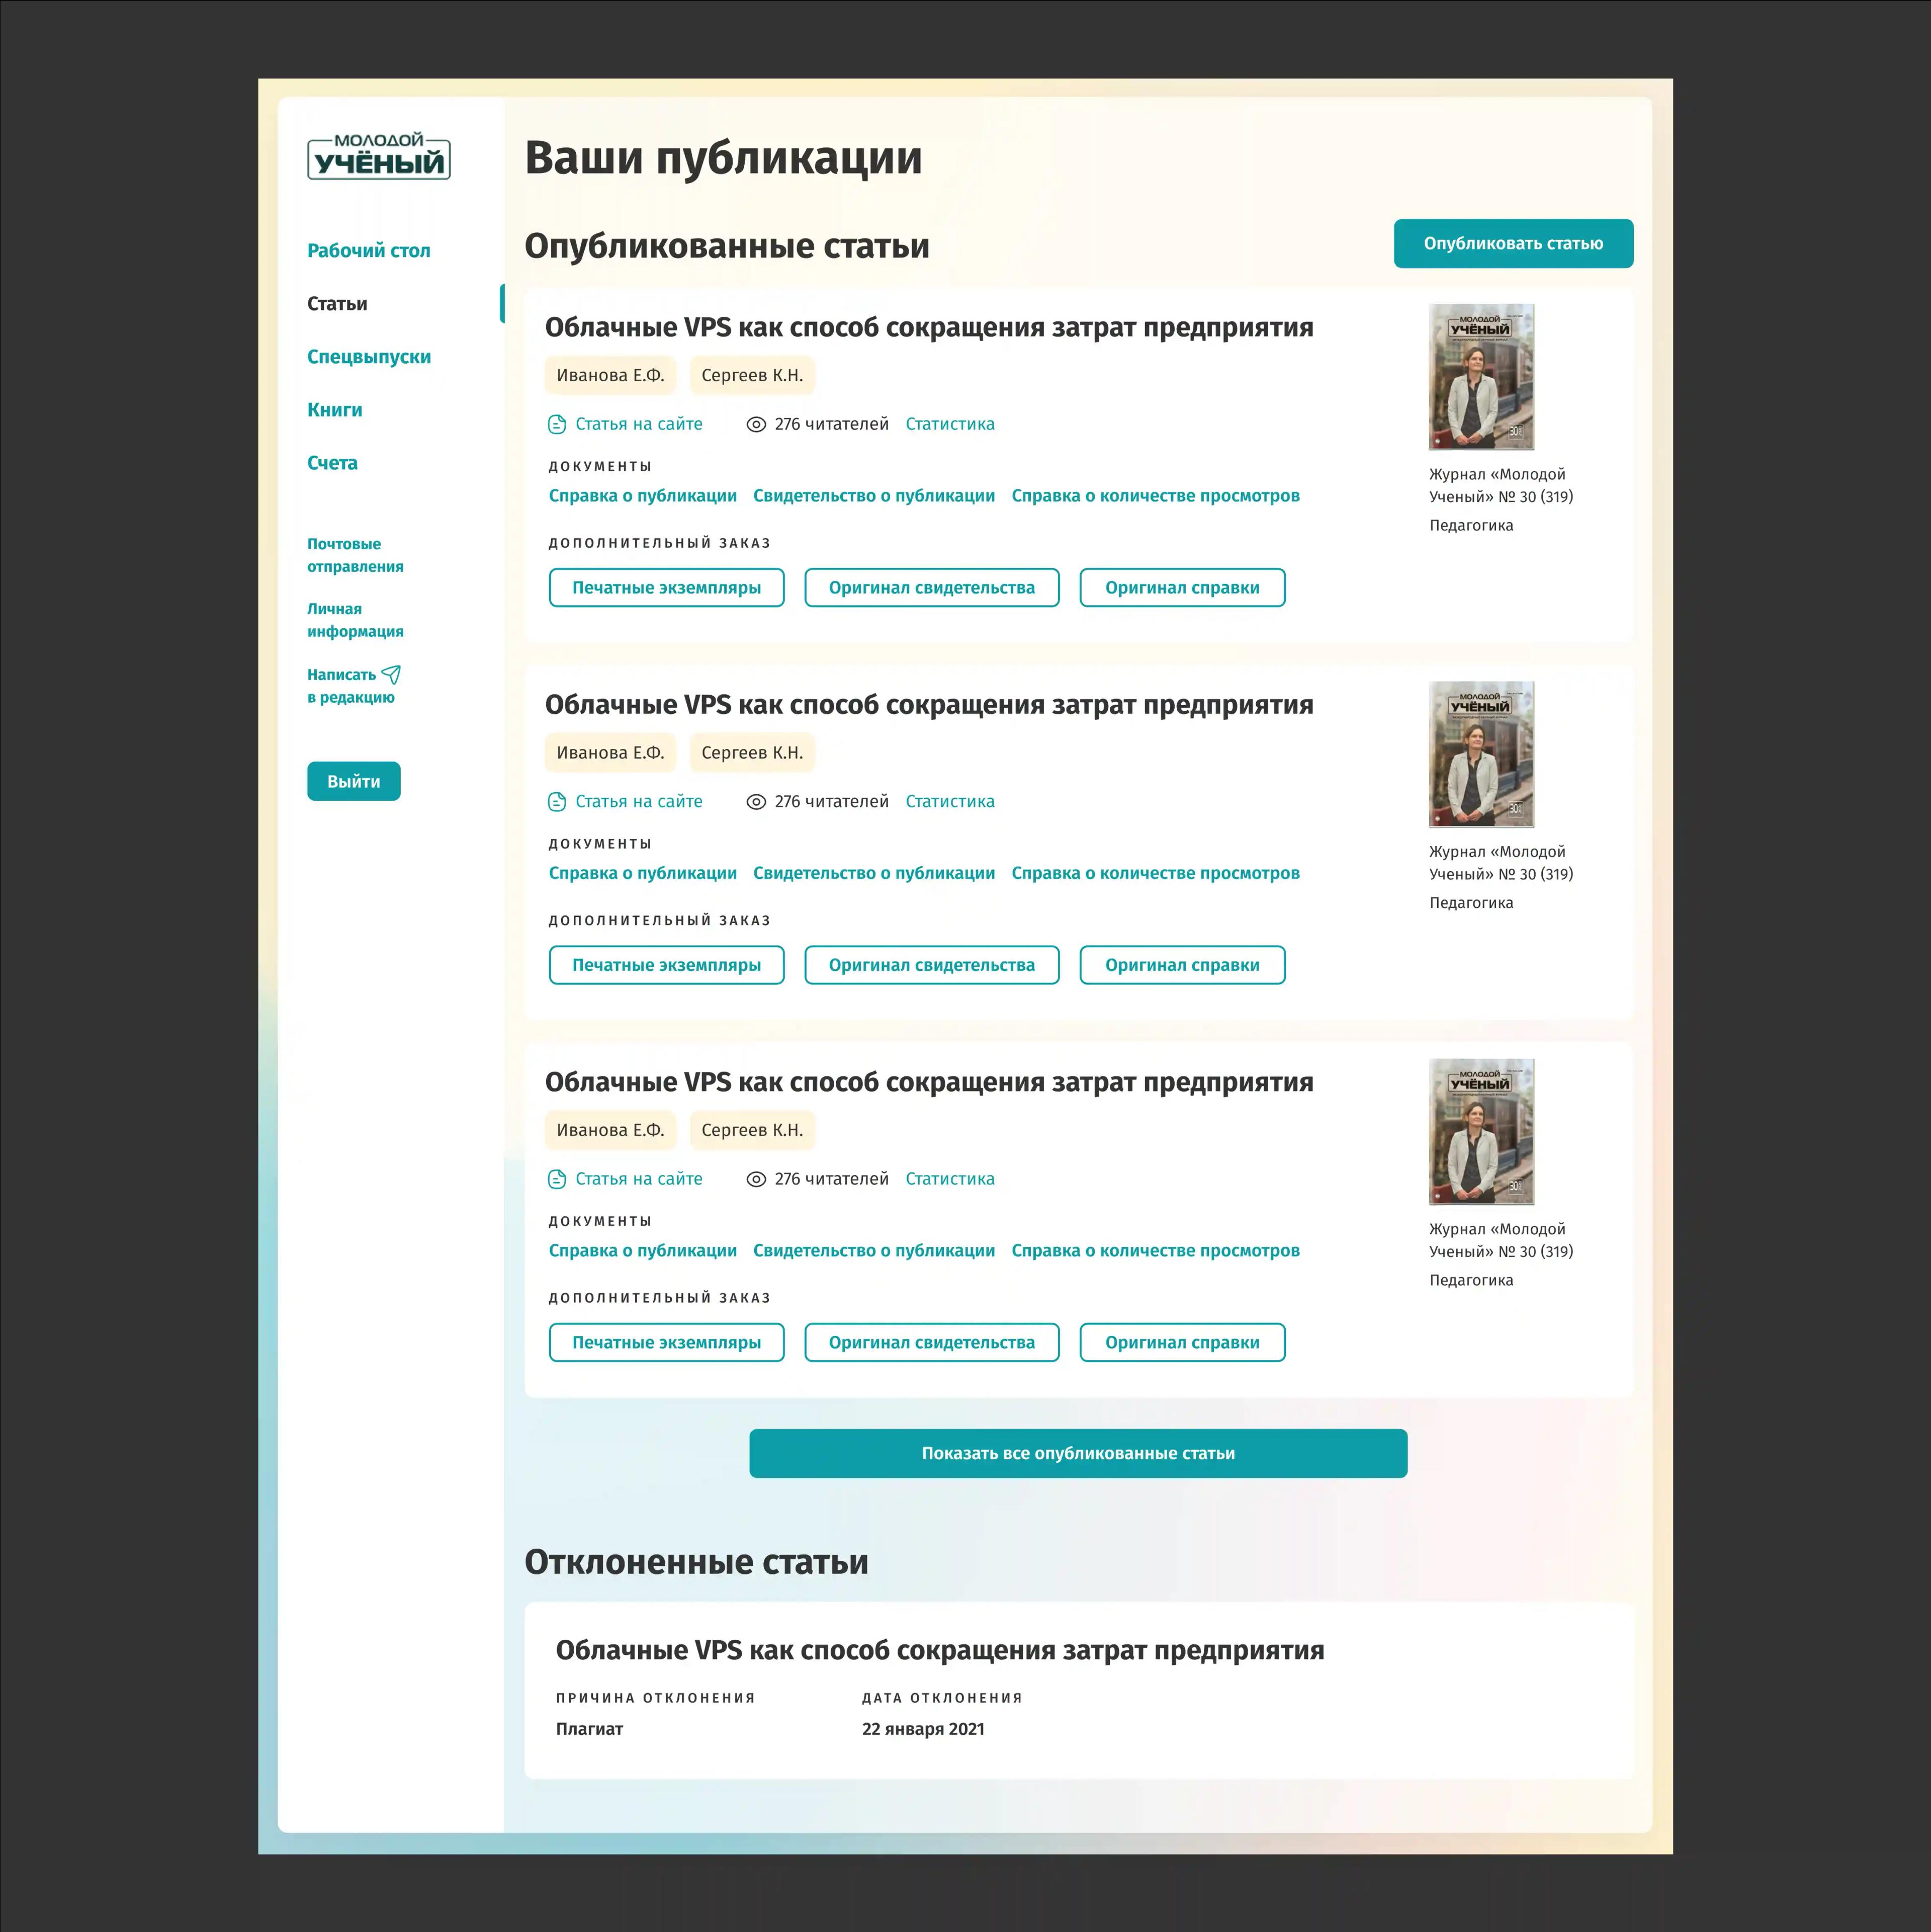Click Опубликовать статью button
This screenshot has height=1932, width=1931.
click(1513, 244)
